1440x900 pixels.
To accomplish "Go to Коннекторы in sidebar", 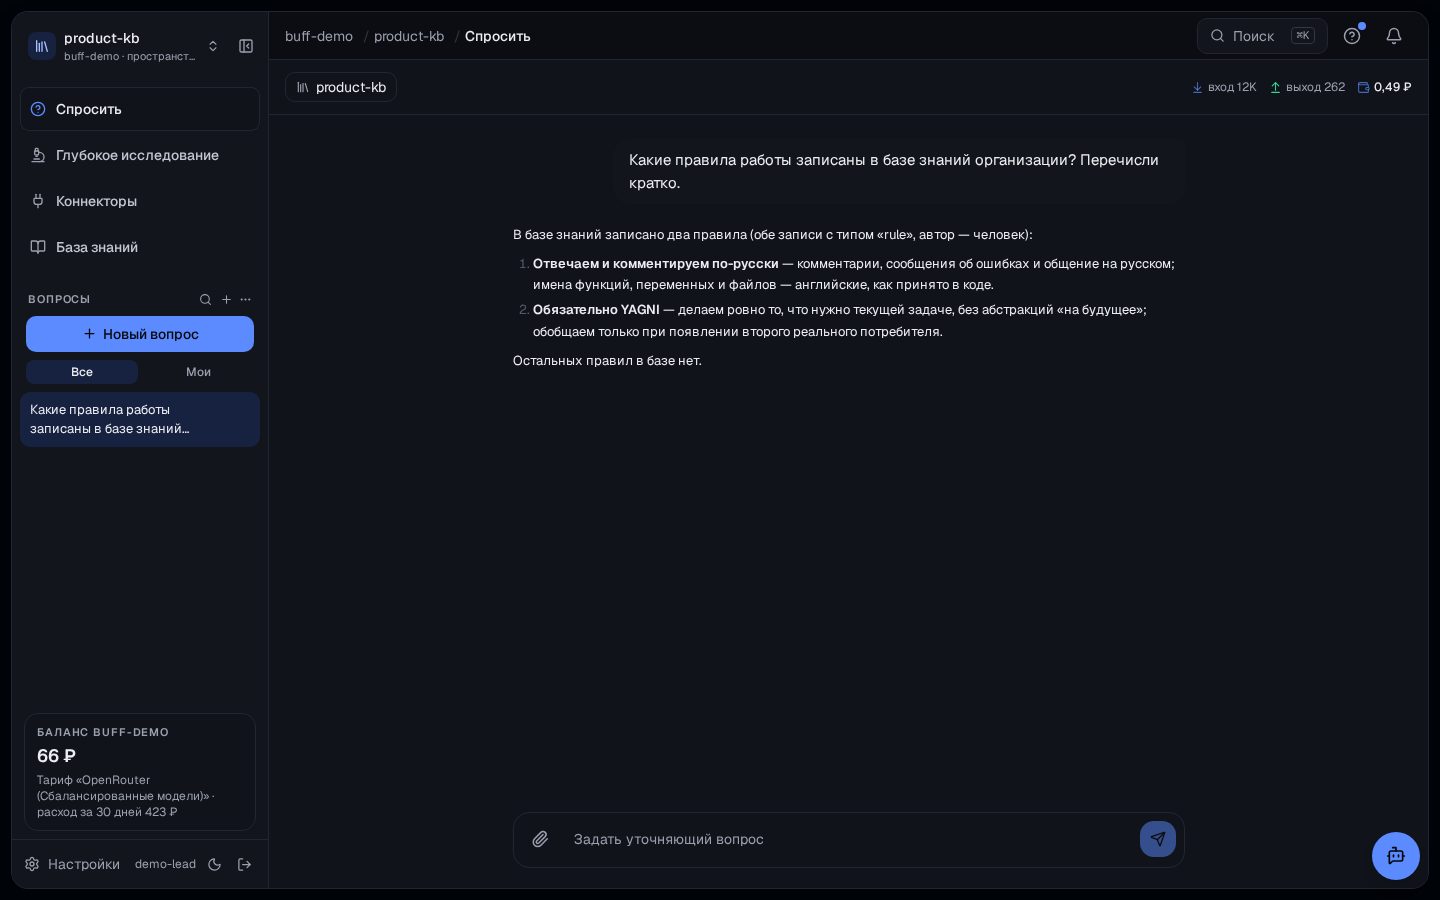I will tap(140, 201).
